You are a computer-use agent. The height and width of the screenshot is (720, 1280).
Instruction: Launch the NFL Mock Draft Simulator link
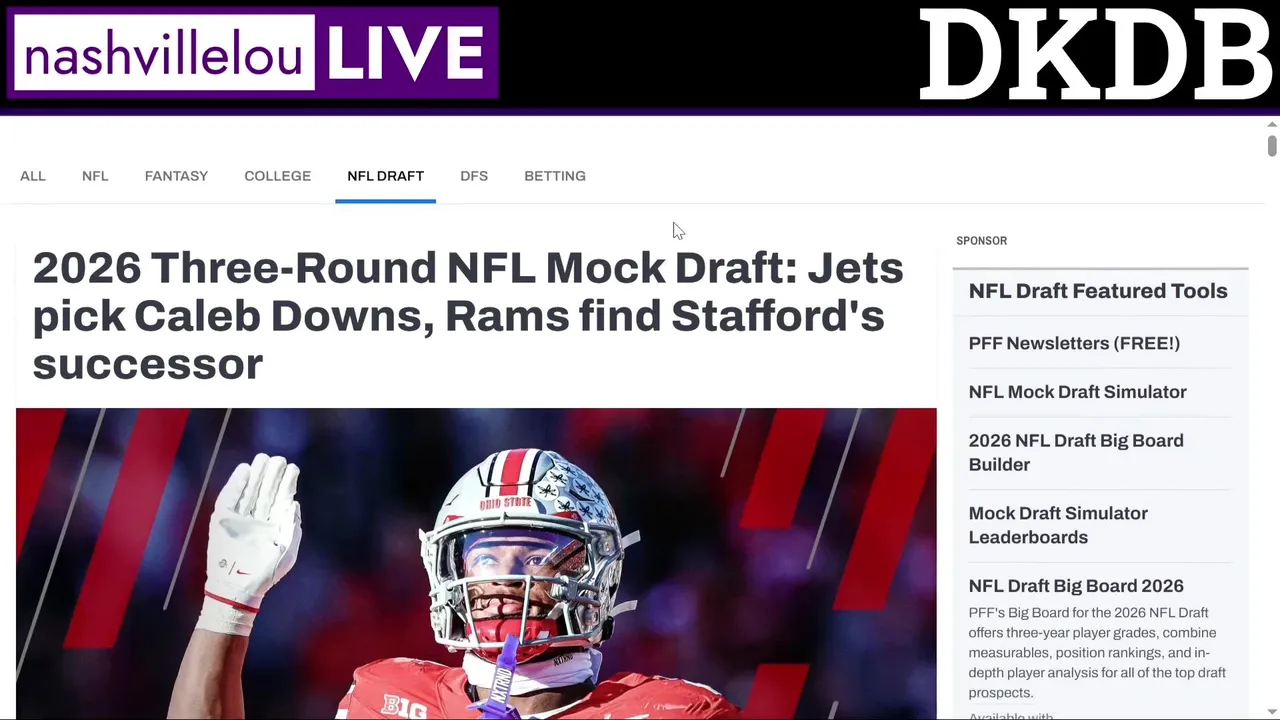pos(1077,392)
